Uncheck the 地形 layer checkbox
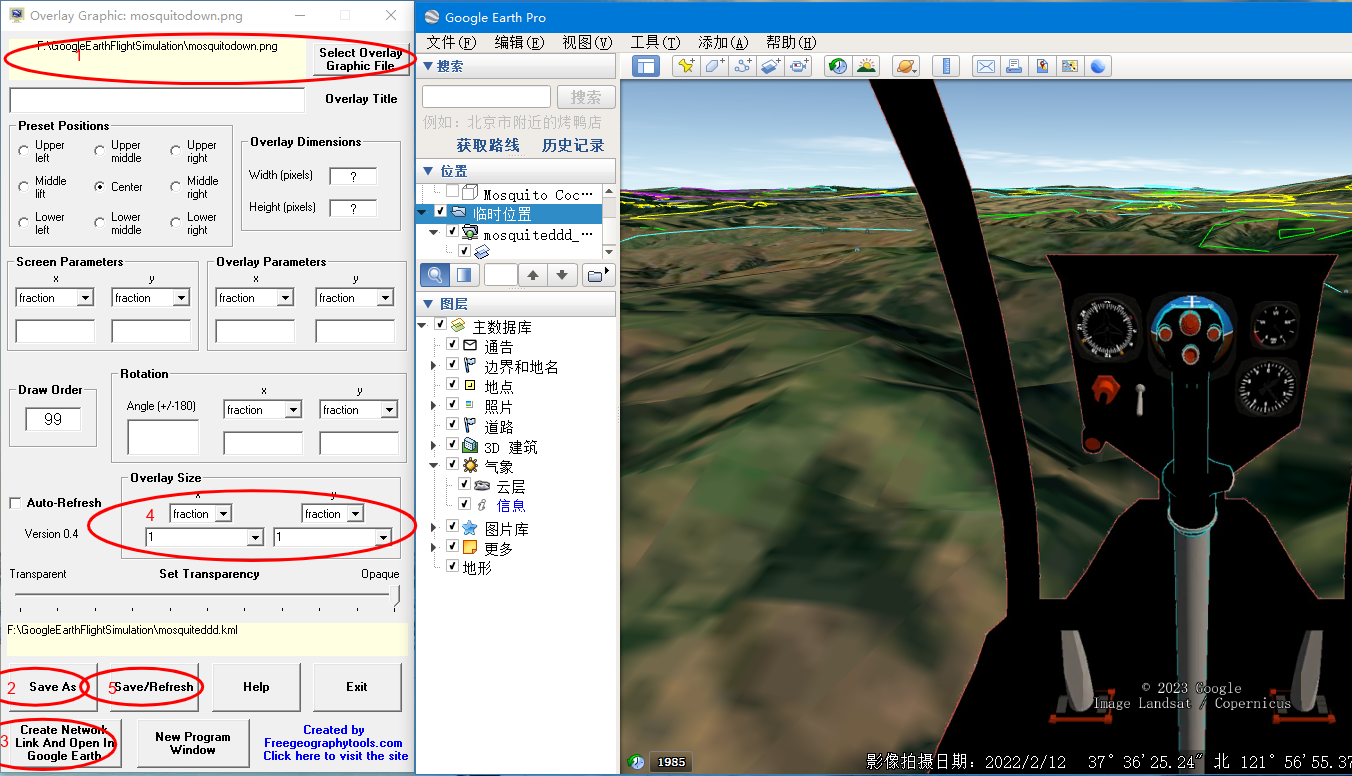 [x=452, y=566]
